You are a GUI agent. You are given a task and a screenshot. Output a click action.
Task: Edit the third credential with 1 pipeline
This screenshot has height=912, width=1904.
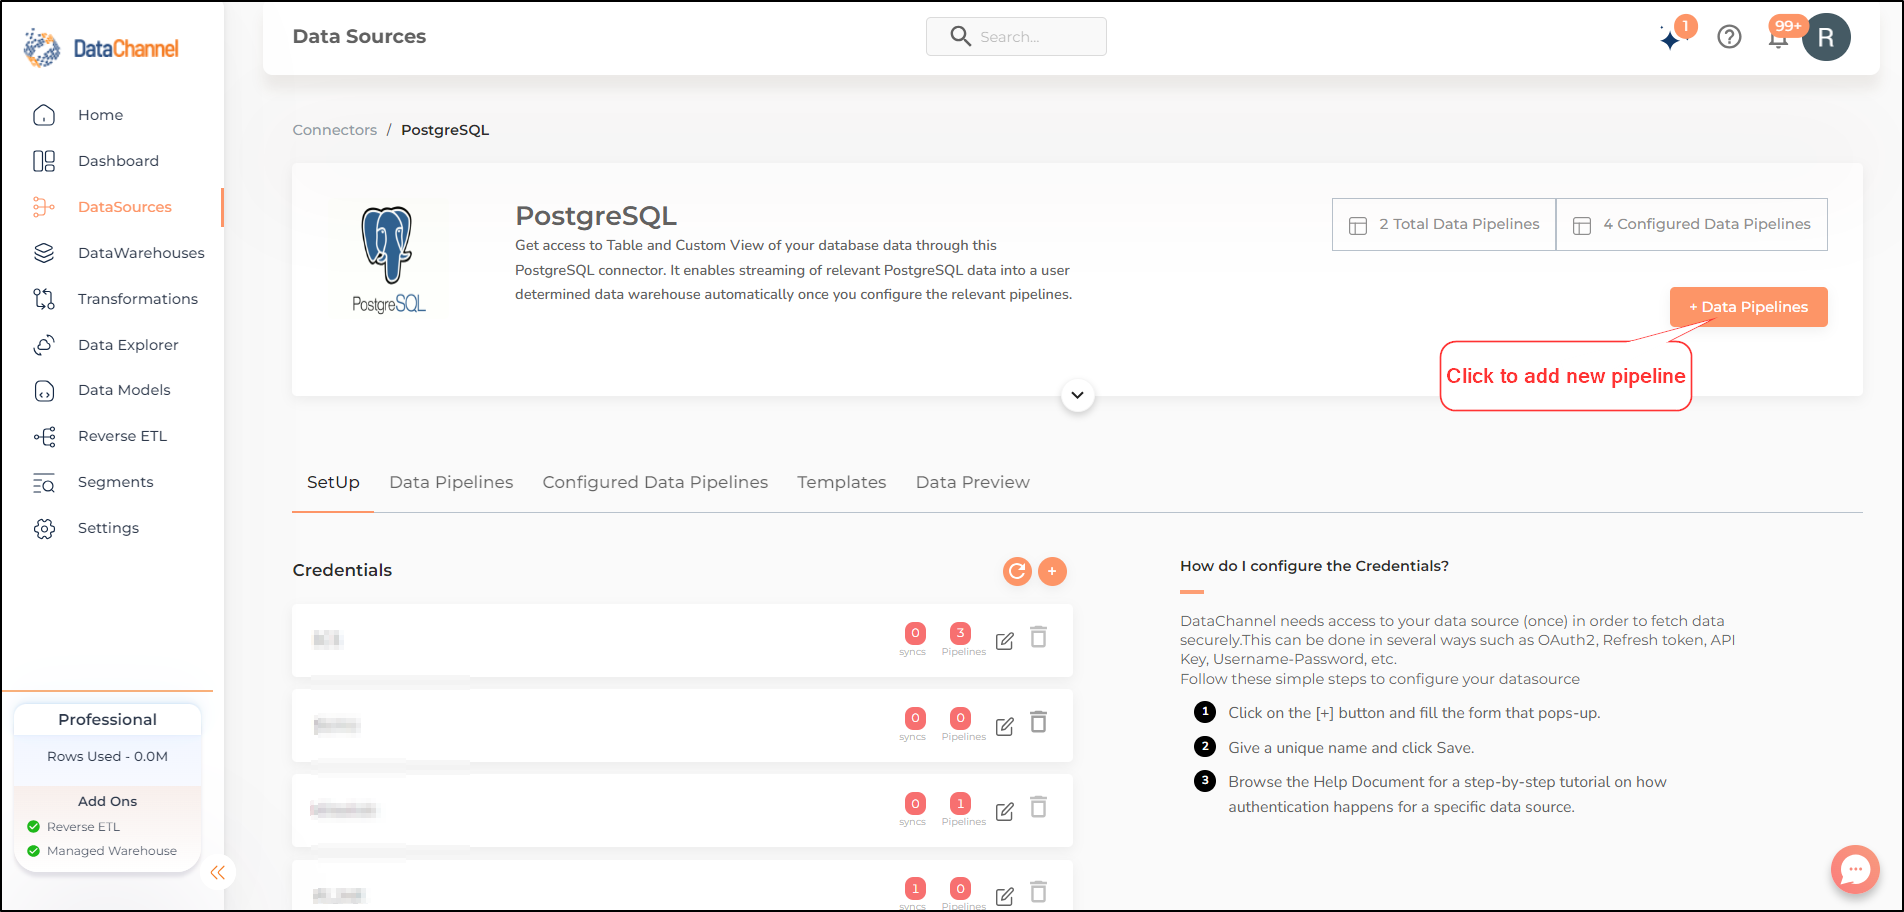(x=1005, y=811)
